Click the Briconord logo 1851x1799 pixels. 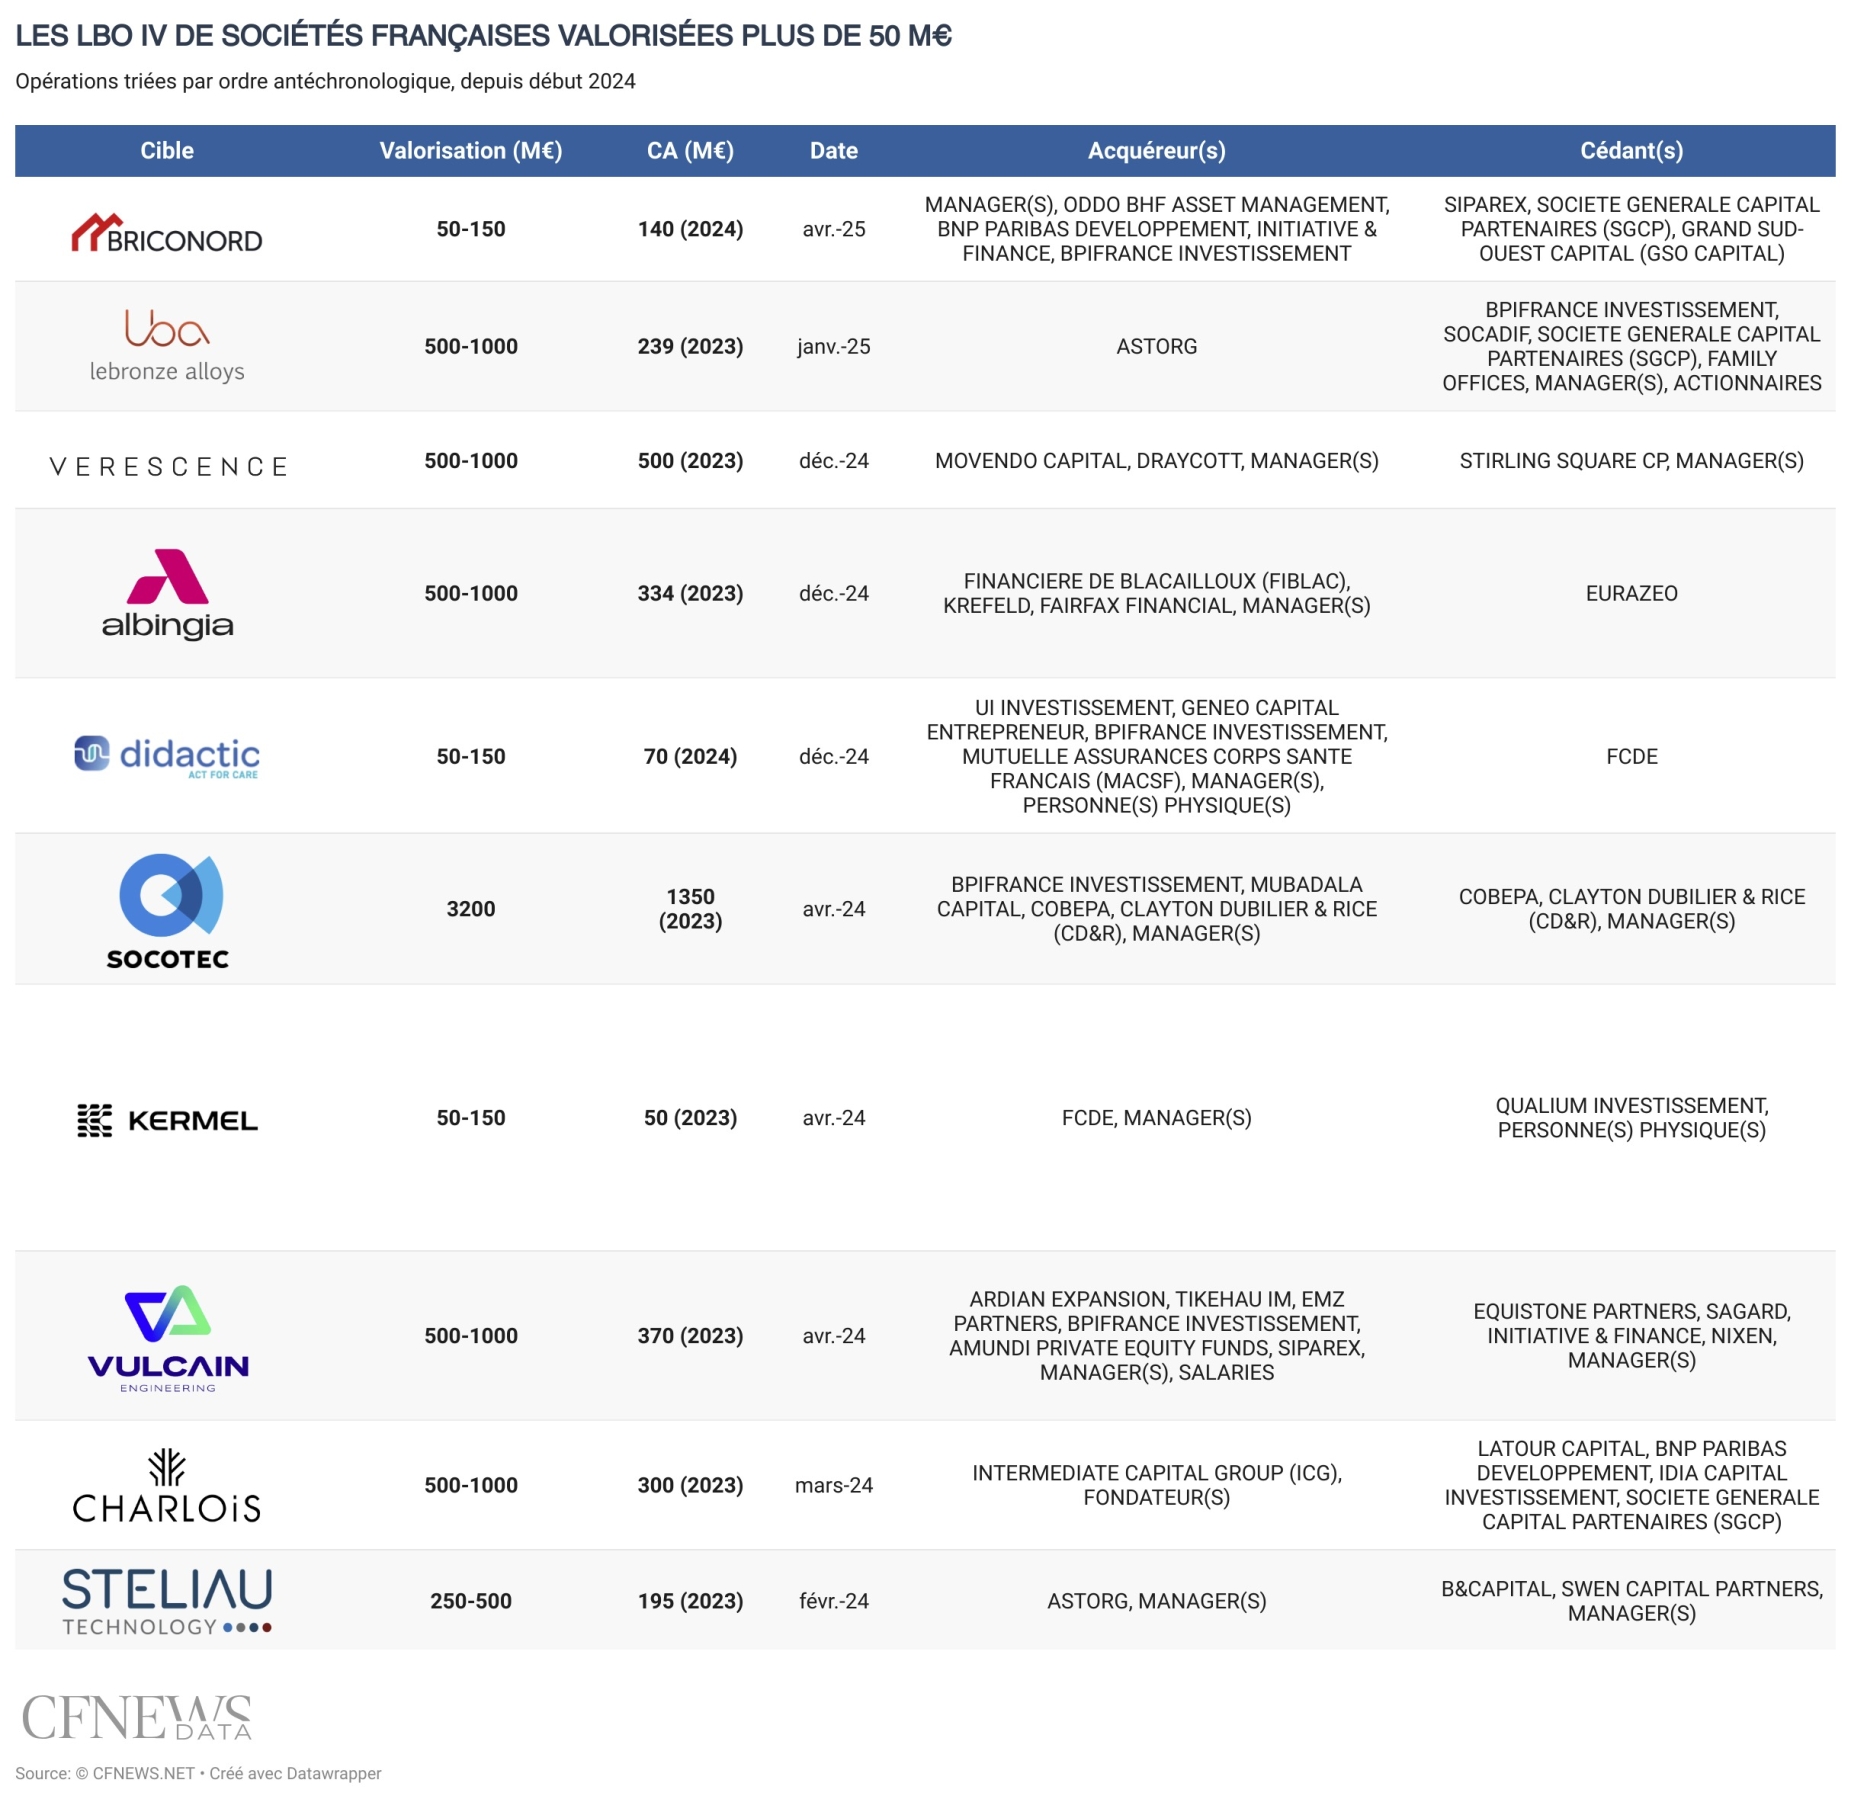click(x=167, y=232)
